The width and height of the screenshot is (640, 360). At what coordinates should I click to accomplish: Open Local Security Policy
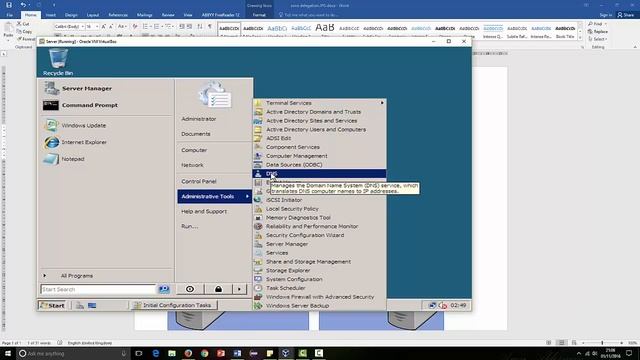[319, 209]
